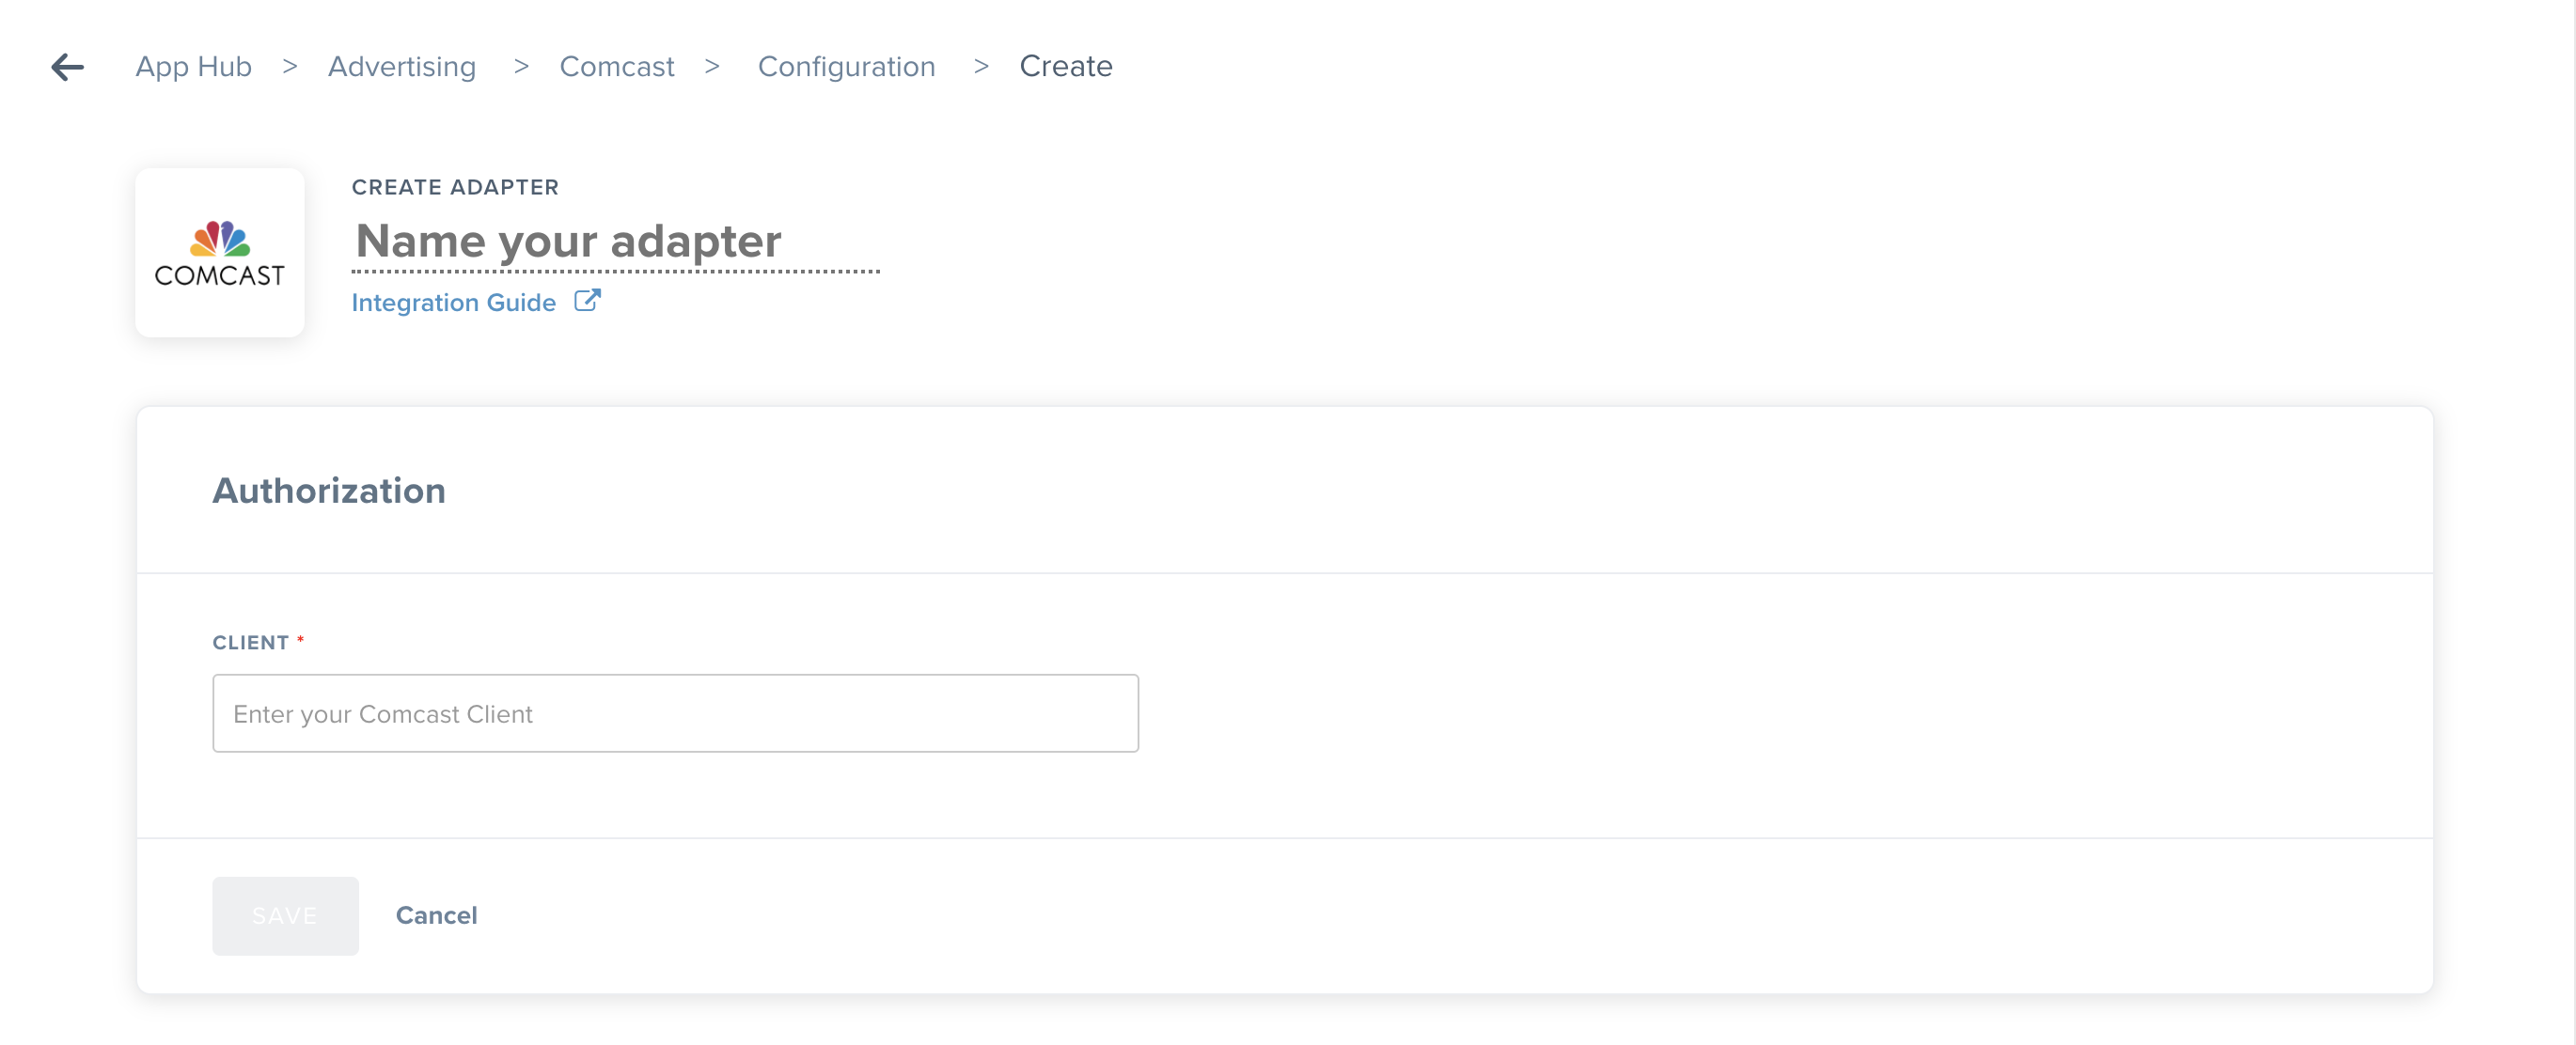Click the CREATE ADAPTER label
The image size is (2576, 1045).
[456, 187]
